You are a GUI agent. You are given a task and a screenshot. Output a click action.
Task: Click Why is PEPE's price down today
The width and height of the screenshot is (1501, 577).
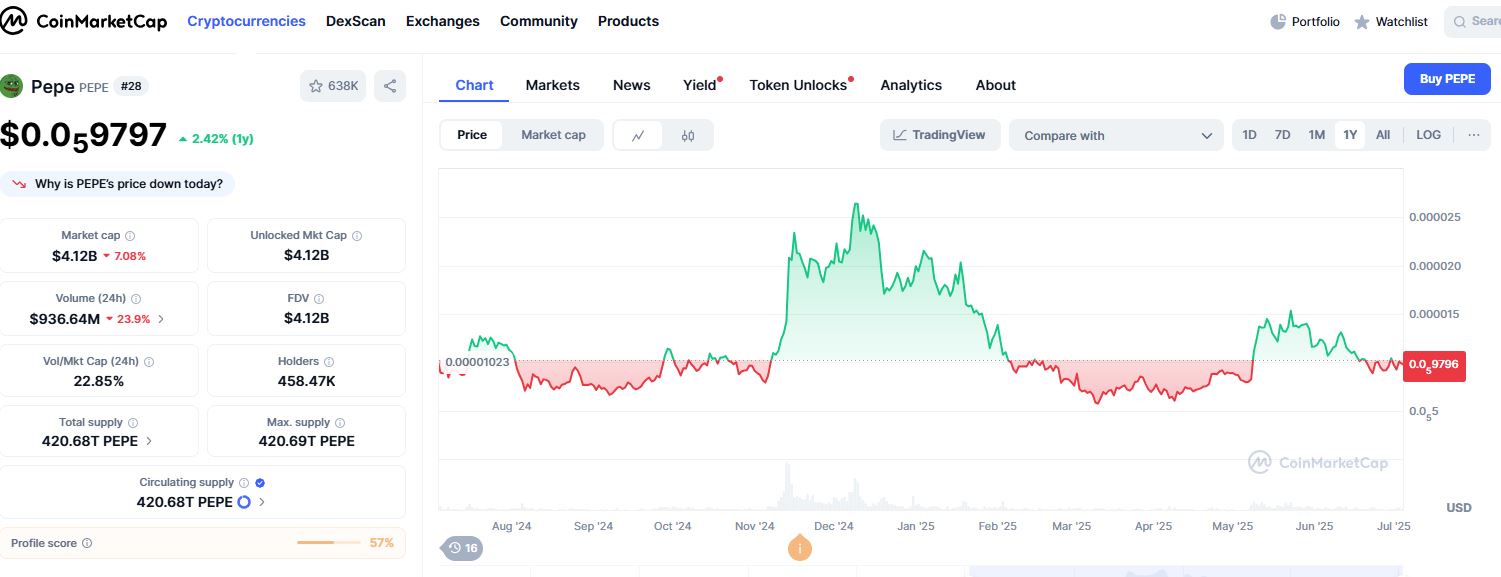[x=117, y=184]
